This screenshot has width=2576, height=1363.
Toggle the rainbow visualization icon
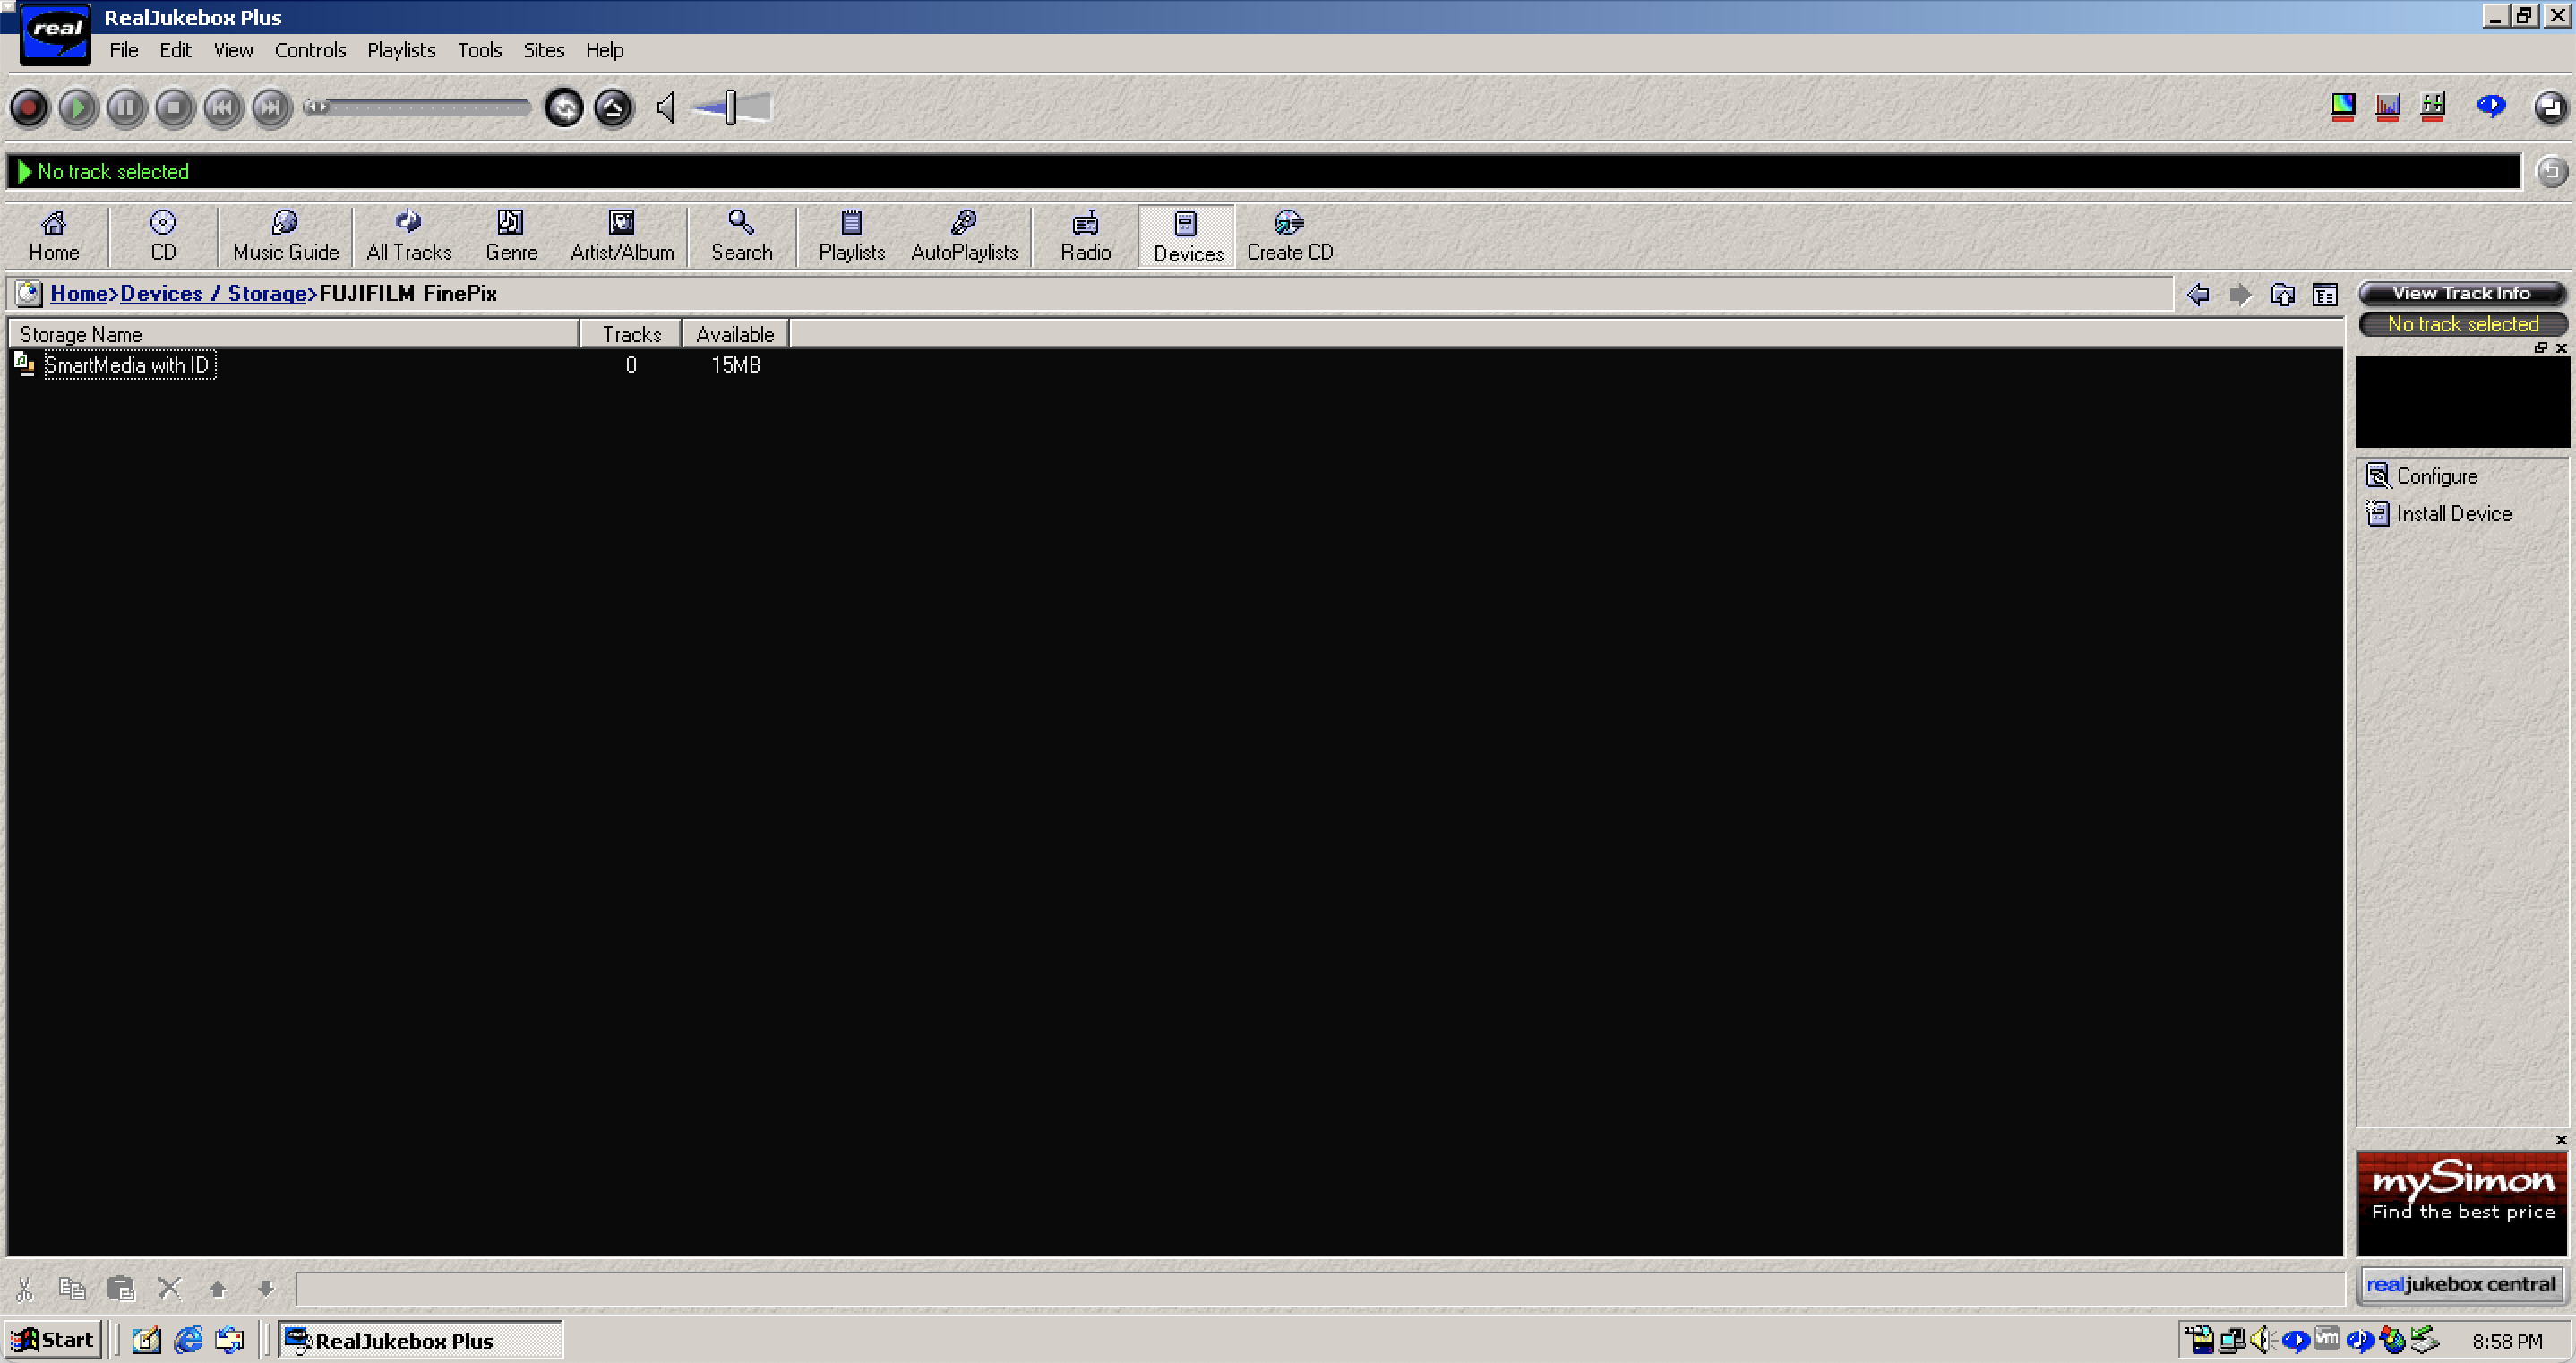pyautogui.click(x=2343, y=106)
